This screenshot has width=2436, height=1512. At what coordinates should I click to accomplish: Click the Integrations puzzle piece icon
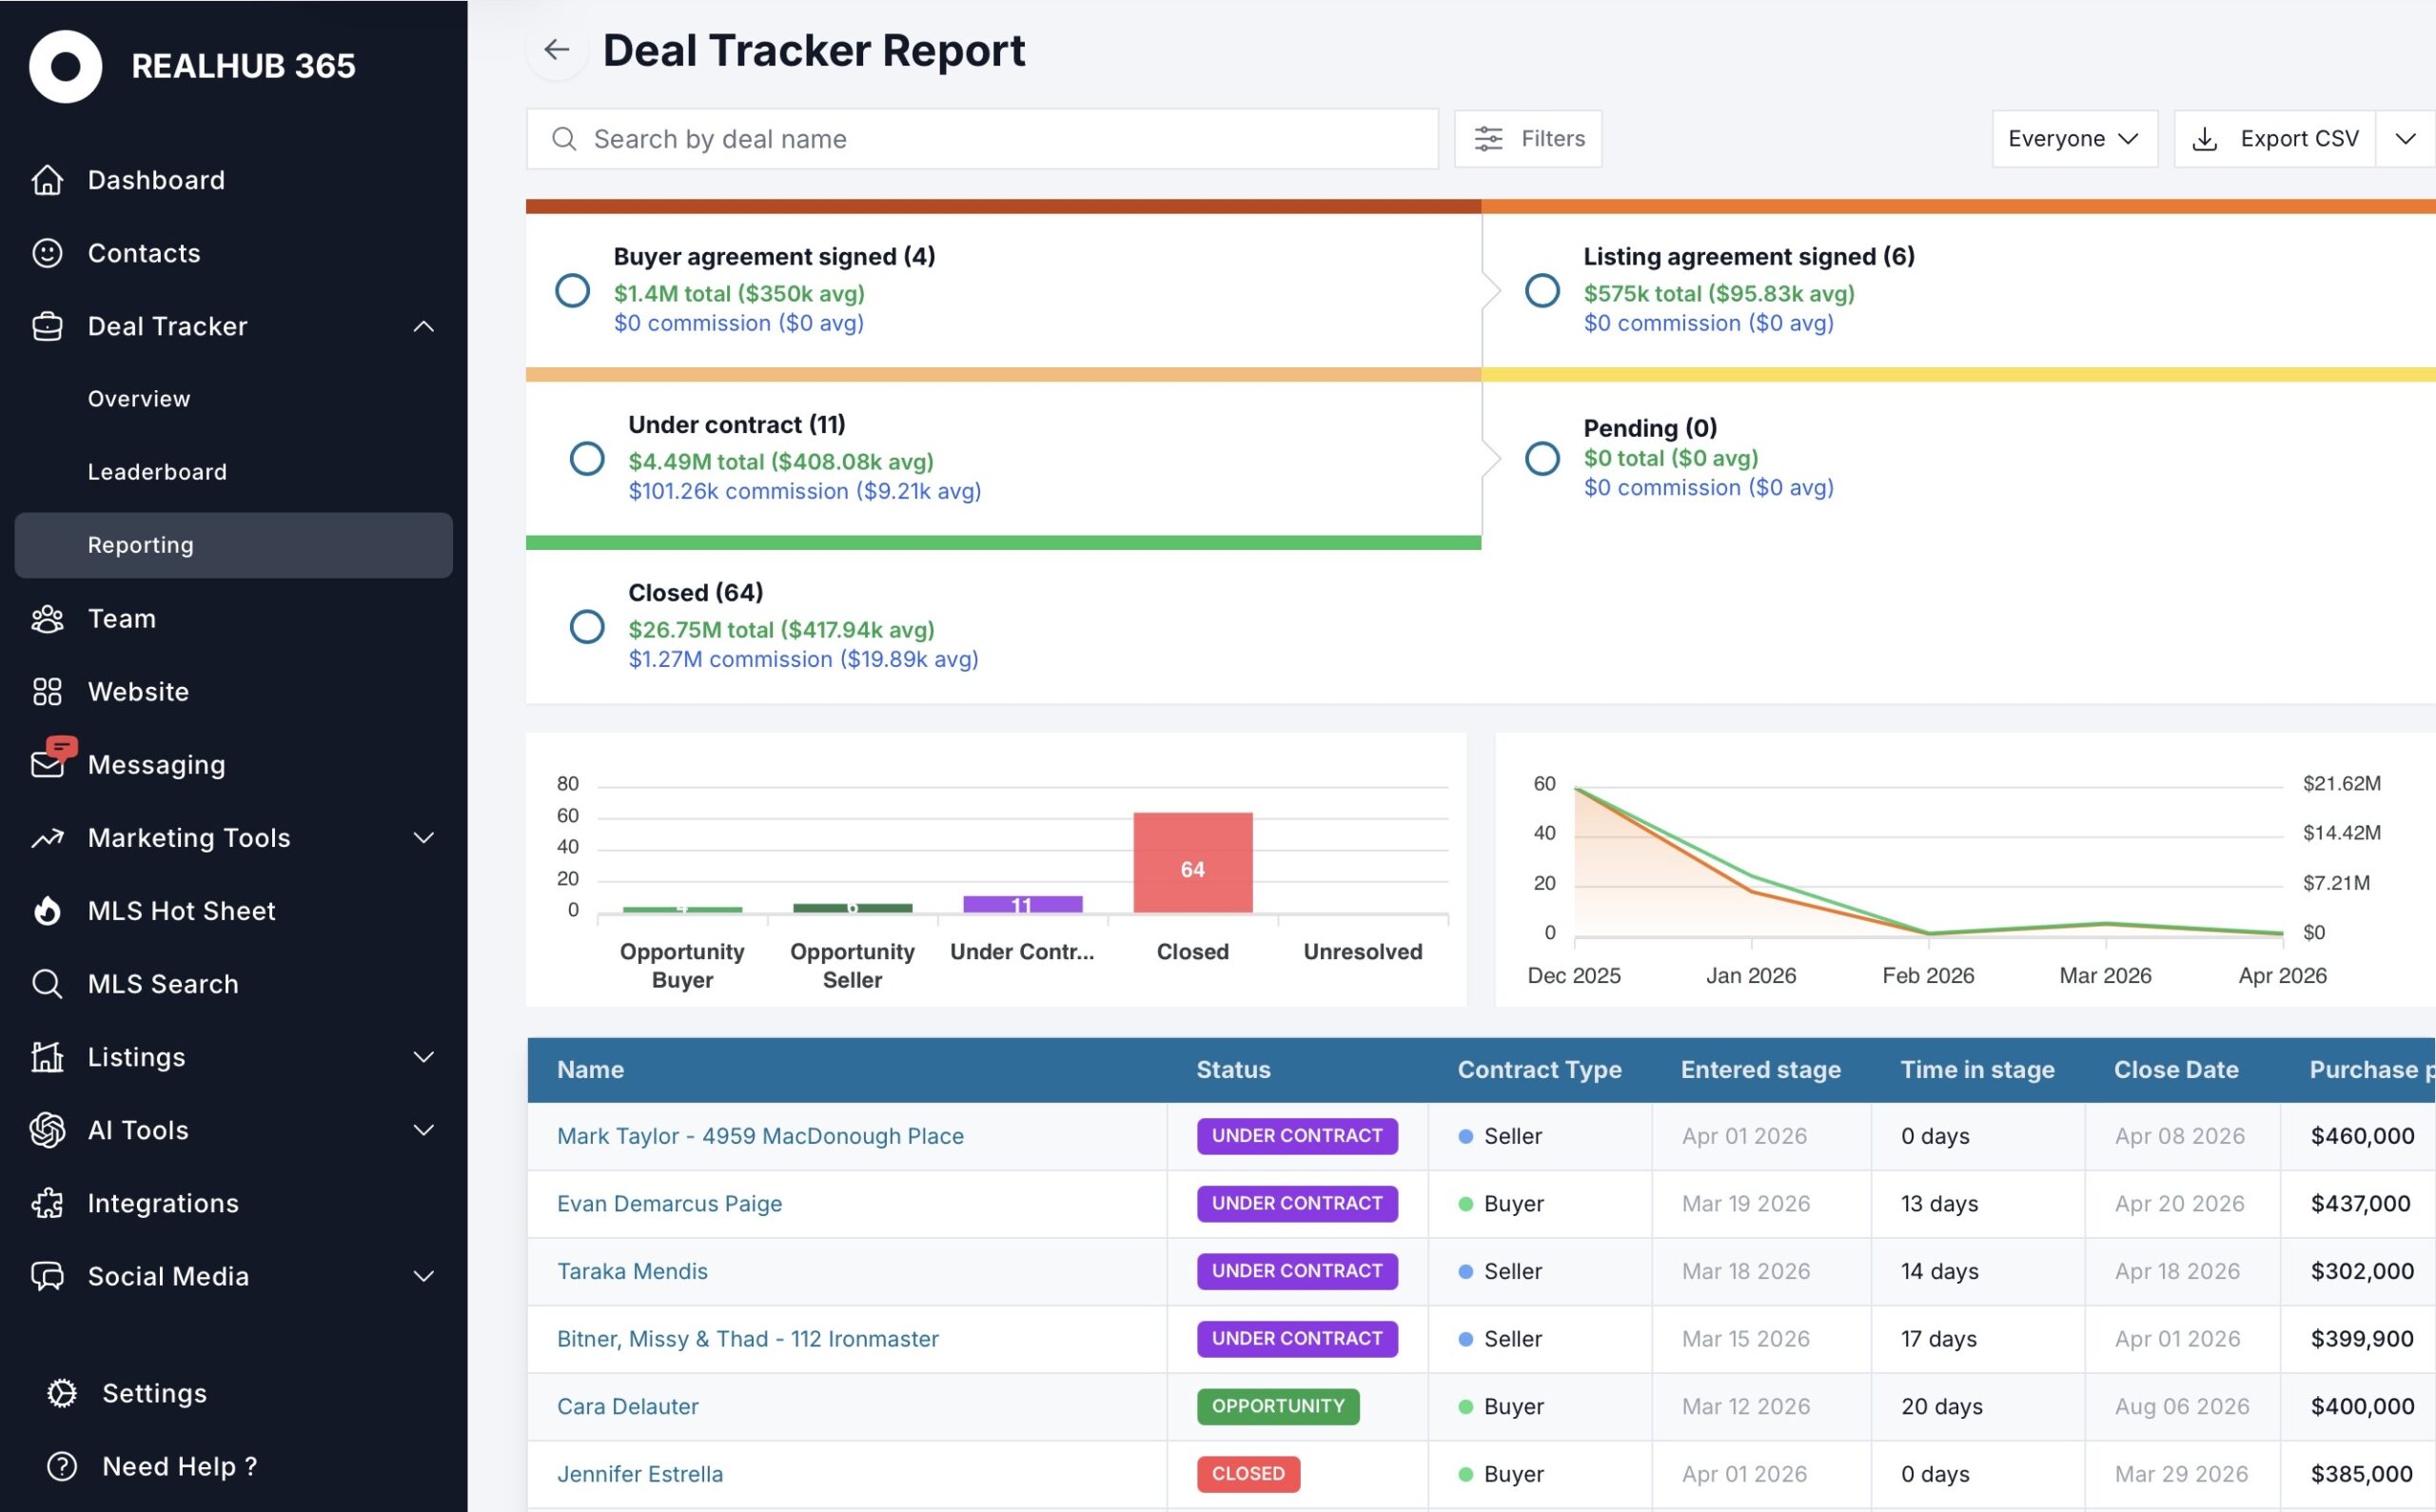point(47,1203)
